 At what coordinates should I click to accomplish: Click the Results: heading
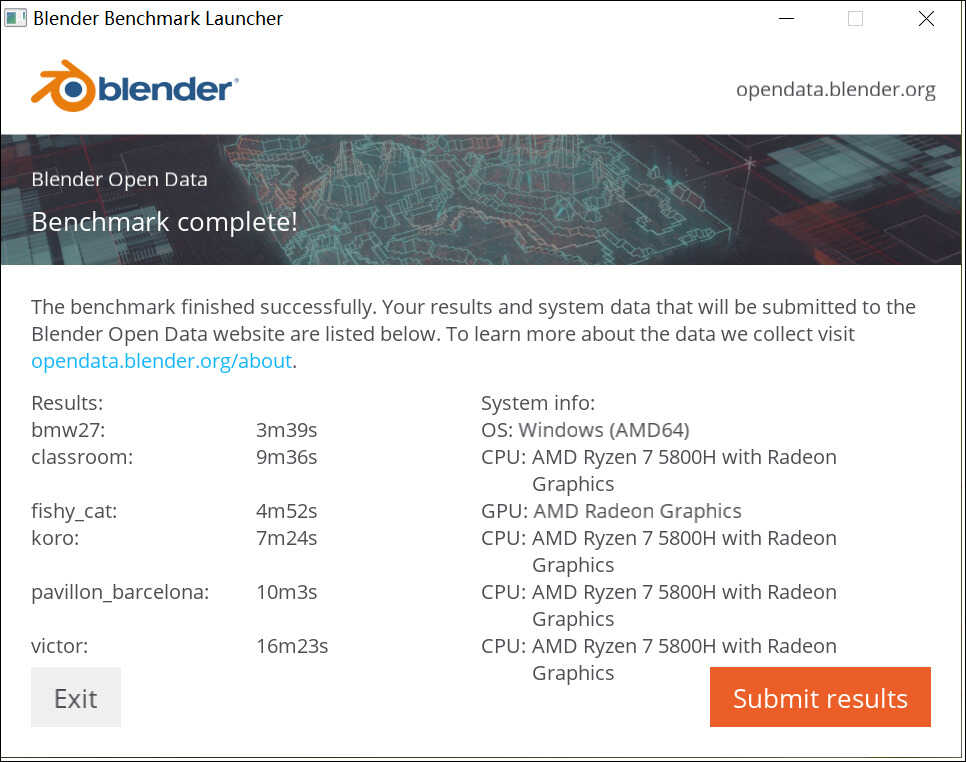(67, 403)
